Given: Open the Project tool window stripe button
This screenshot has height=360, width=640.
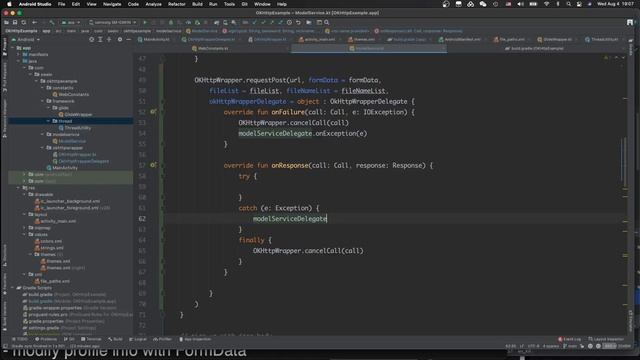Looking at the screenshot, I should [4, 47].
